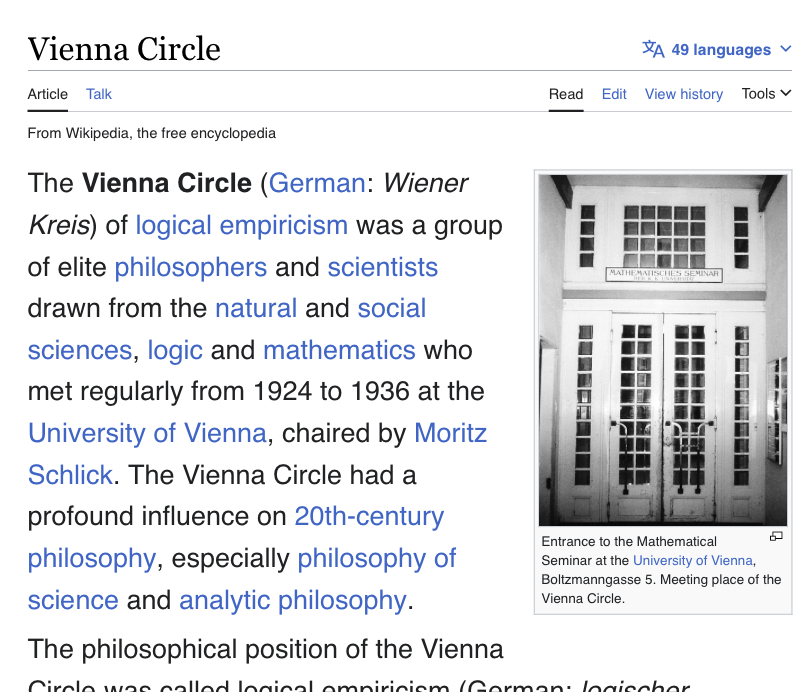This screenshot has height=692, width=807.
Task: Click the analytic philosophy link
Action: 291,600
